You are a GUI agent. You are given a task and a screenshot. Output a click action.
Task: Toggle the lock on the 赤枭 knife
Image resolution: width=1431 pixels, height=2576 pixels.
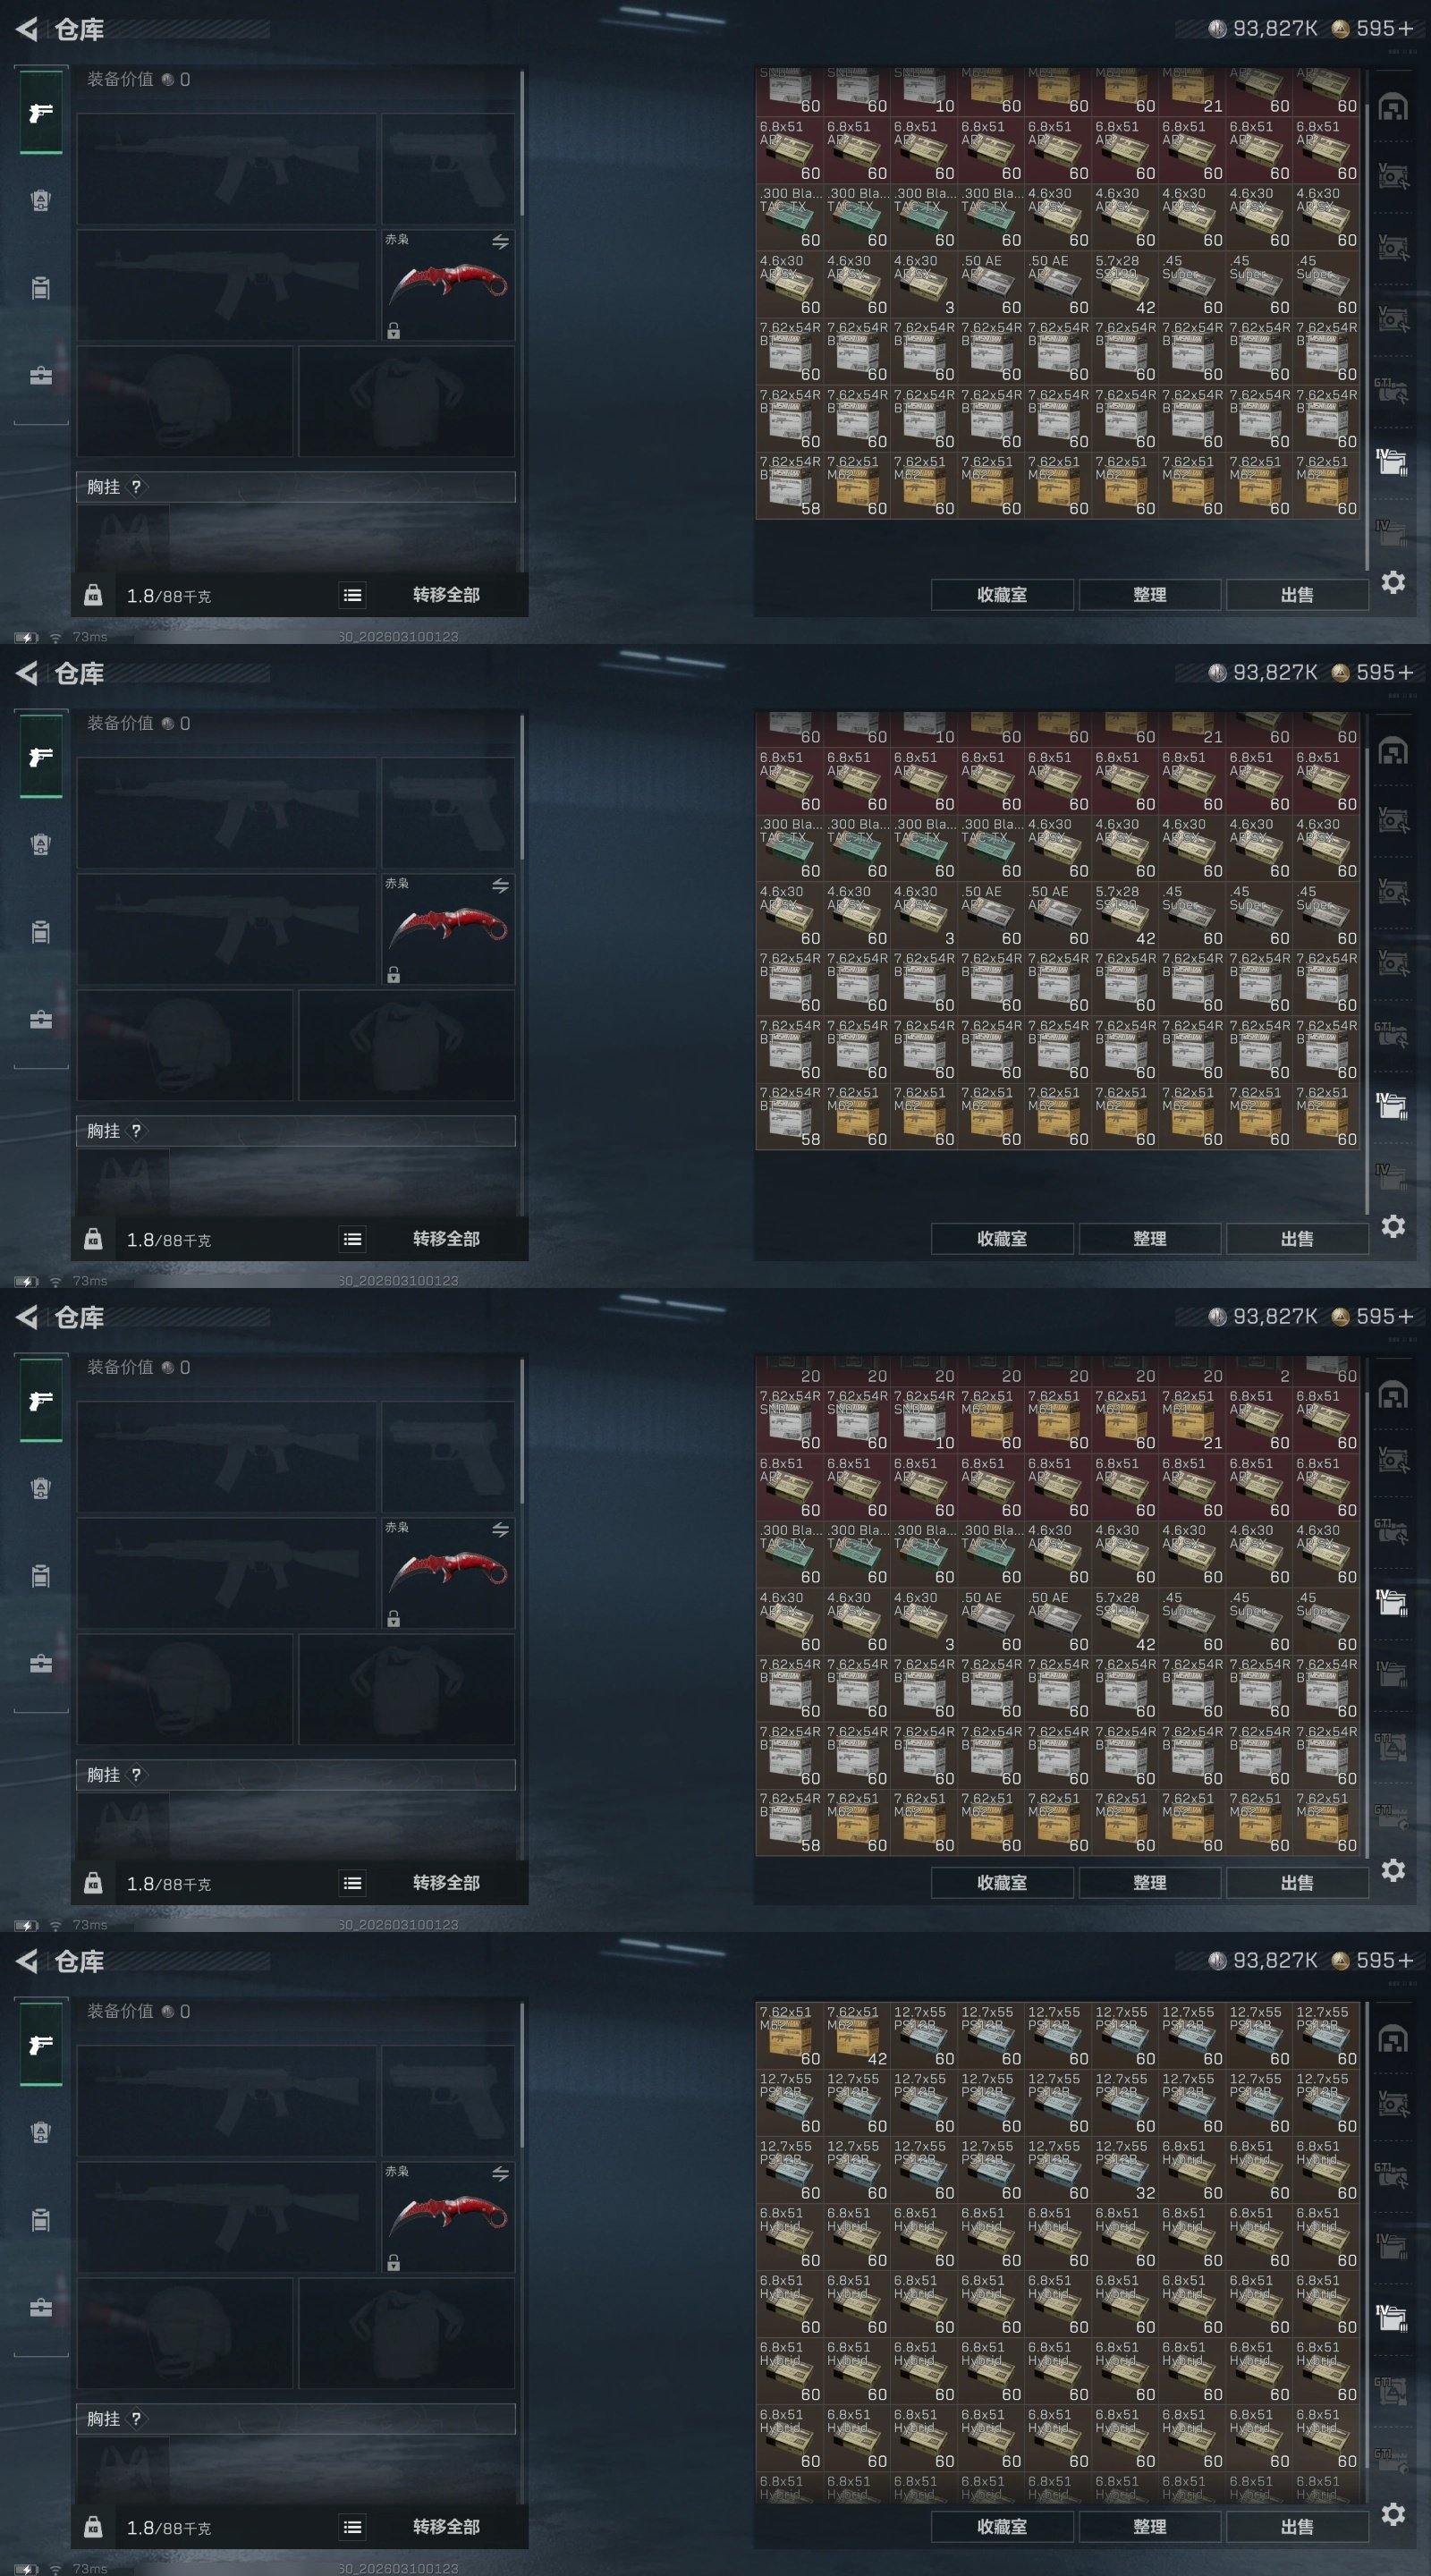[393, 331]
